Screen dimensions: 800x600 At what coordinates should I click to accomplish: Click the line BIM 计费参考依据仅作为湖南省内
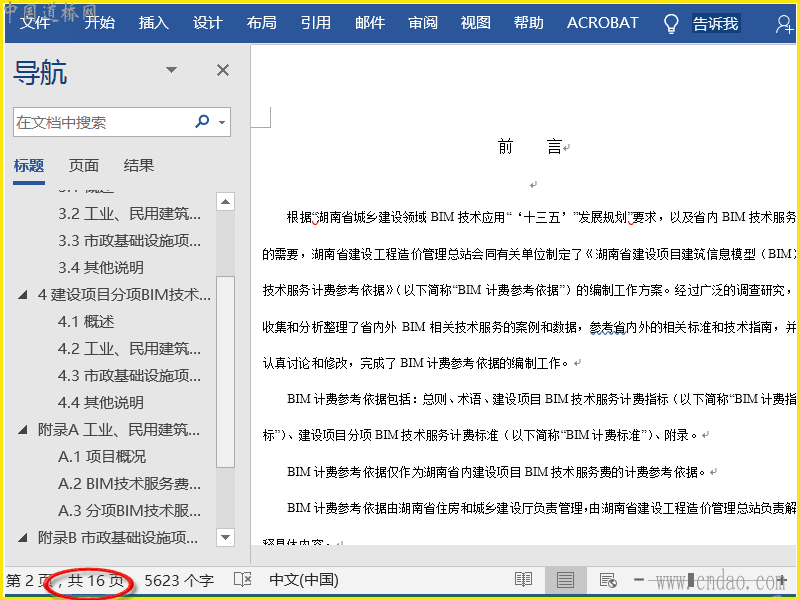[496, 472]
